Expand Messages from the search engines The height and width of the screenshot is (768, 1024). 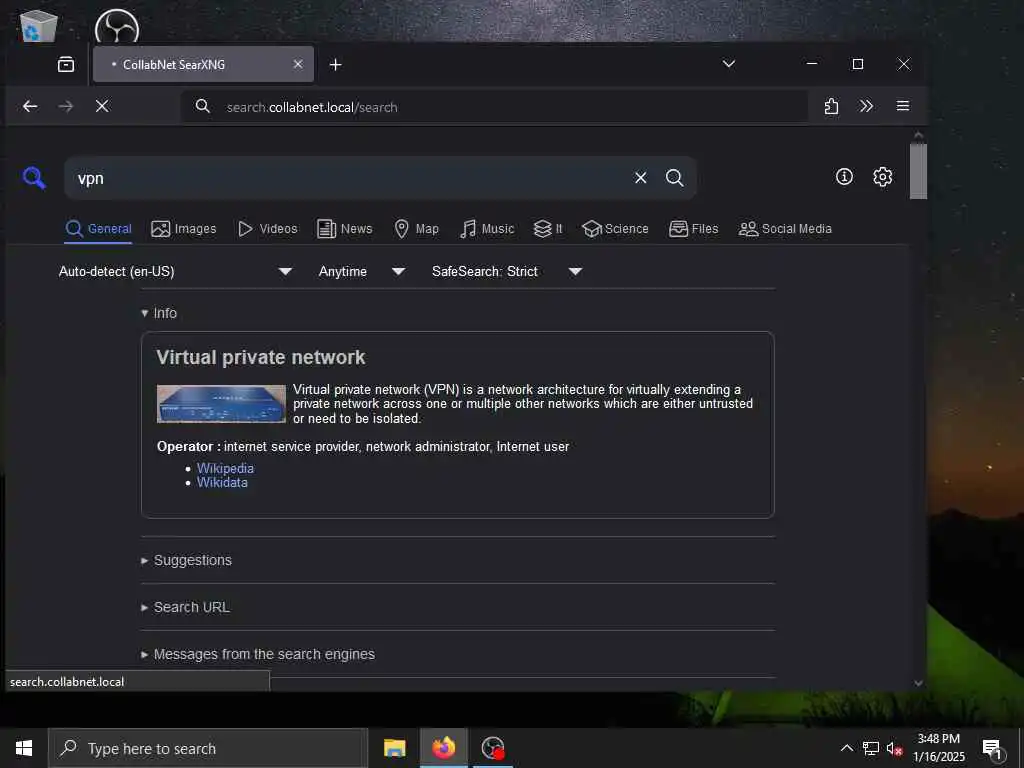(258, 654)
